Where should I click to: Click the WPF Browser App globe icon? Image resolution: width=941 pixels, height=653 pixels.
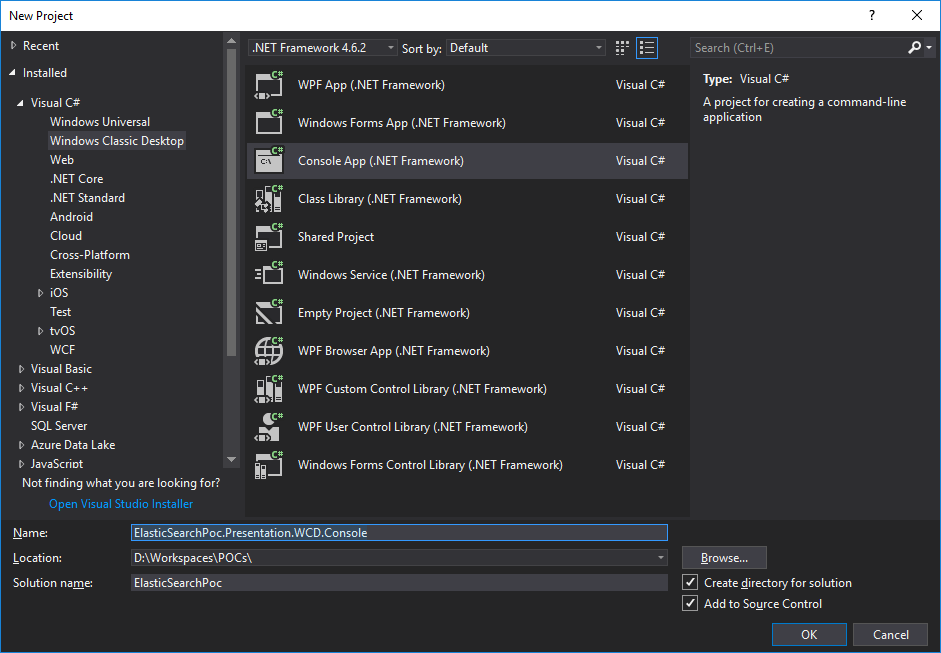click(268, 351)
